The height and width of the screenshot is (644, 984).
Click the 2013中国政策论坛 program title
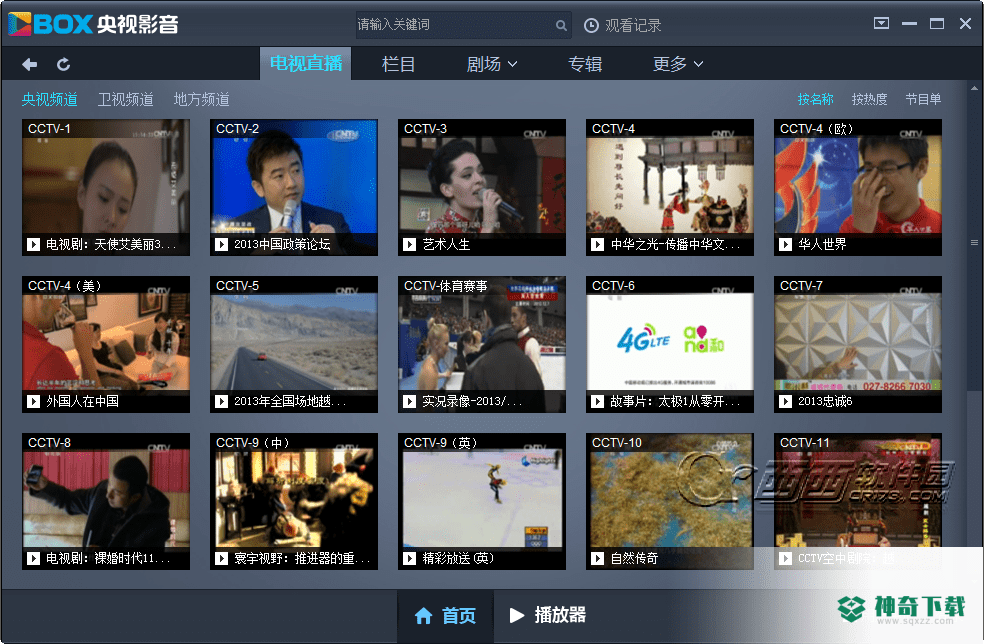click(282, 244)
